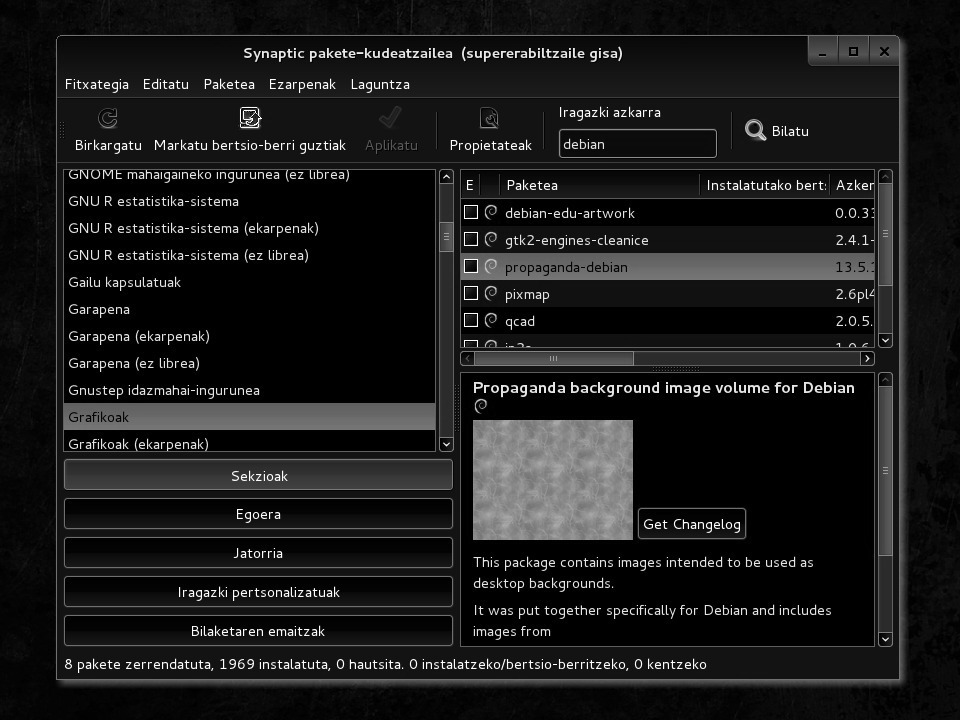The width and height of the screenshot is (960, 720).
Task: Sort by Instalatutako bertsioa column header
Action: [765, 185]
